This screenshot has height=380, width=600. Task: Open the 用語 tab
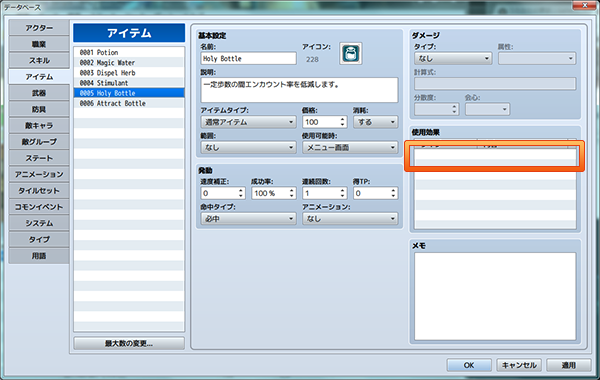[39, 256]
